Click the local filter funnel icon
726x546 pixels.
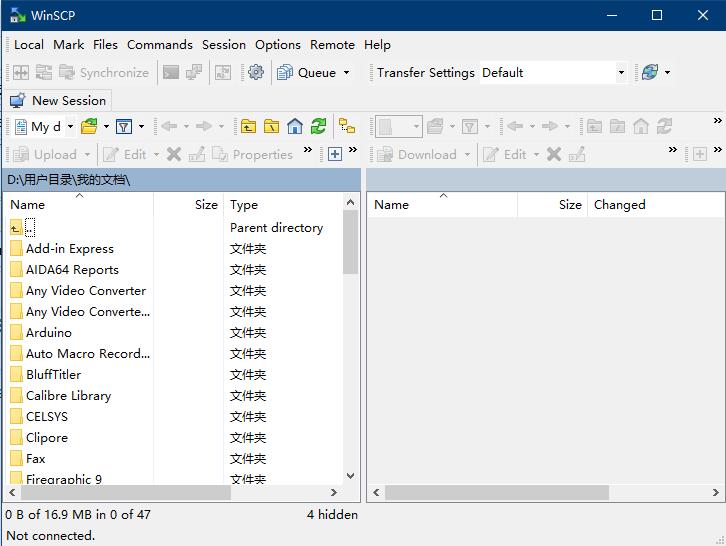coord(123,126)
